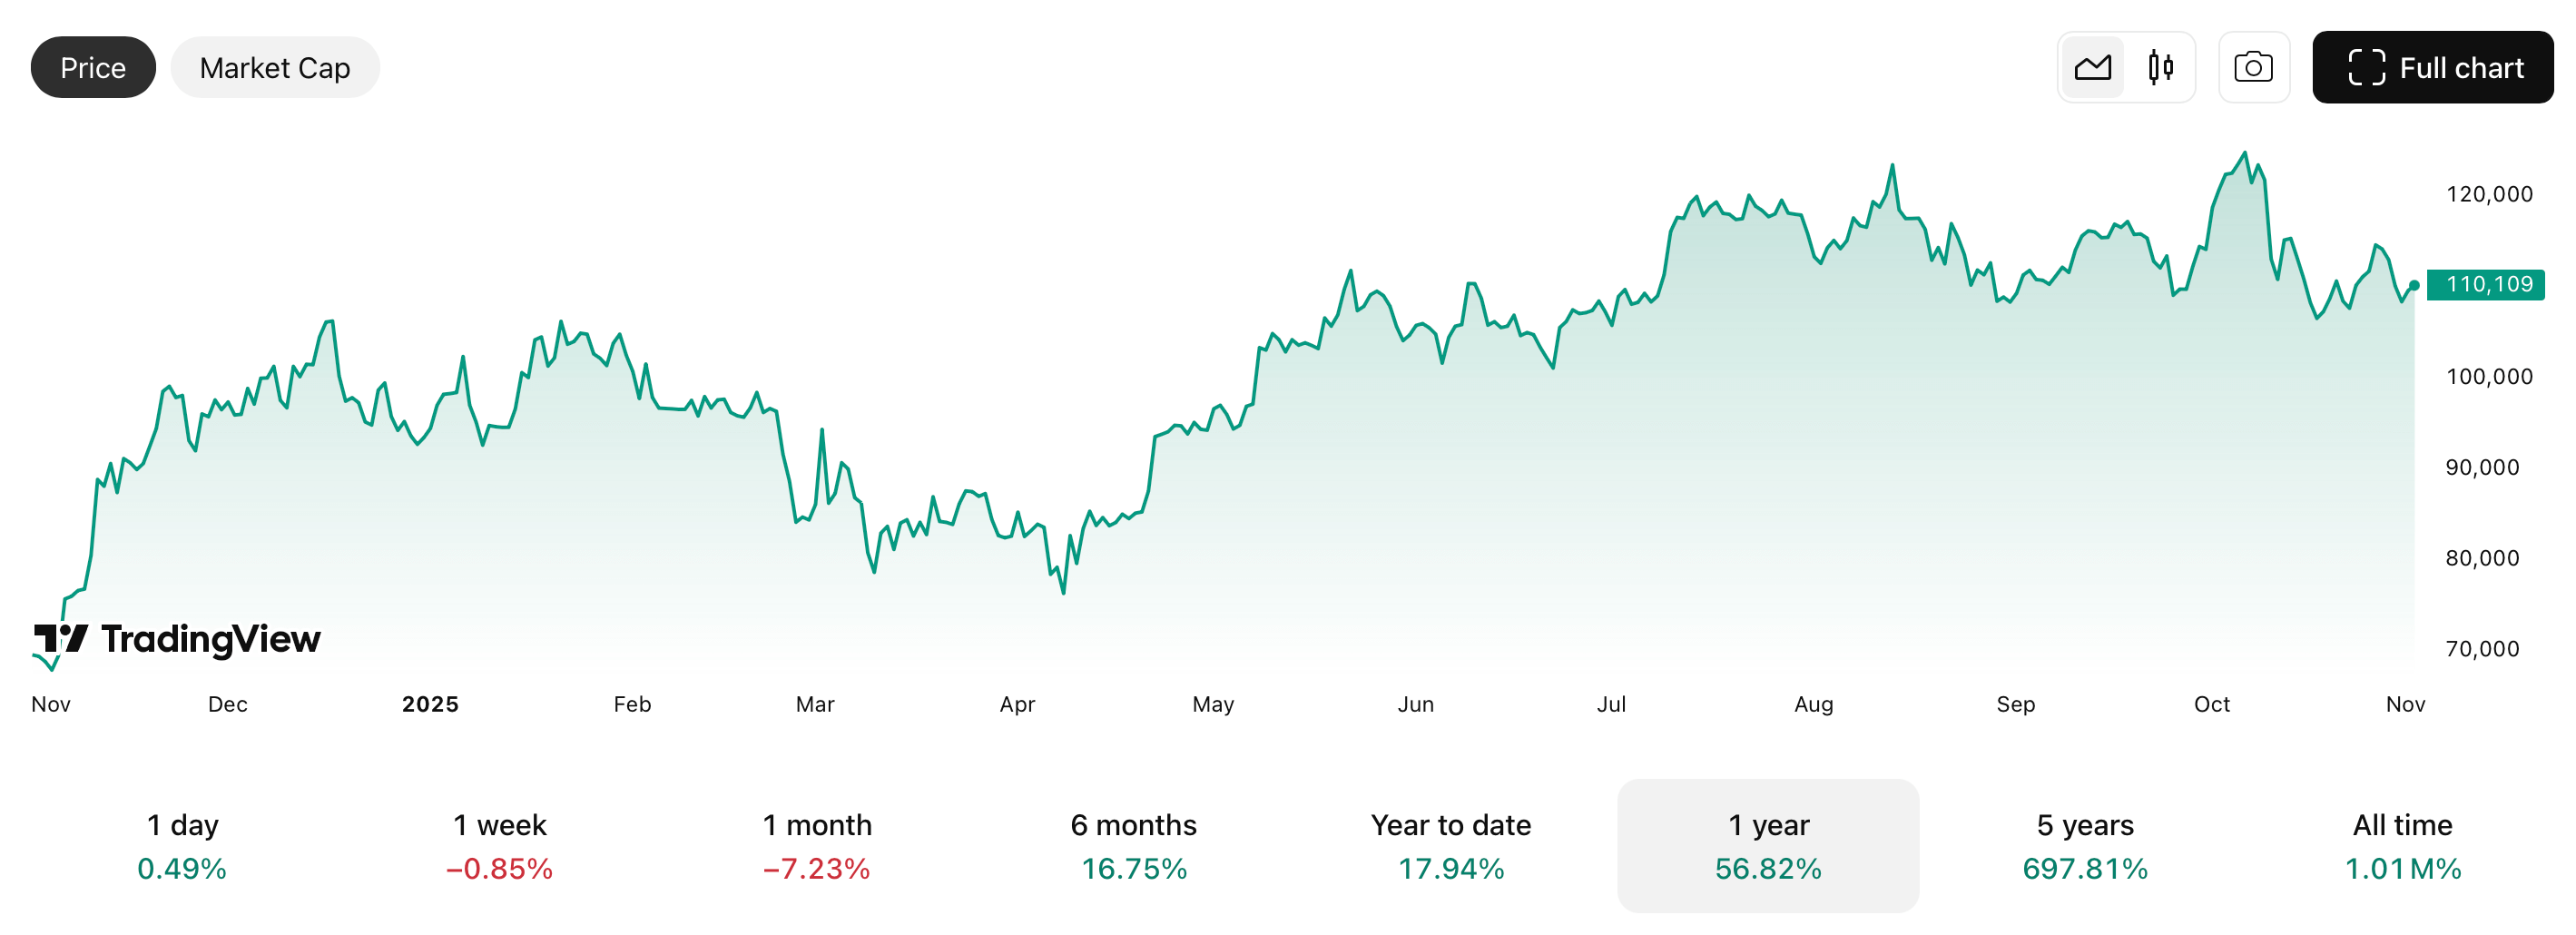Click the current price label 110,109
The height and width of the screenshot is (935, 2576).
2488,285
